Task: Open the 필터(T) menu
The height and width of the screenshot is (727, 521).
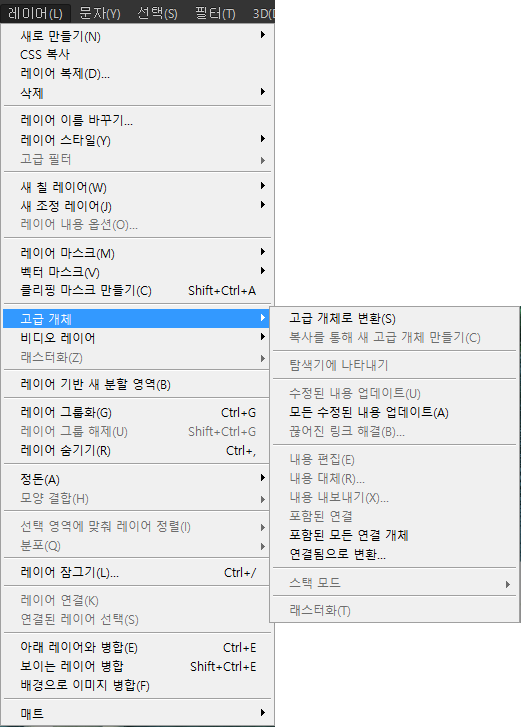Action: [215, 13]
